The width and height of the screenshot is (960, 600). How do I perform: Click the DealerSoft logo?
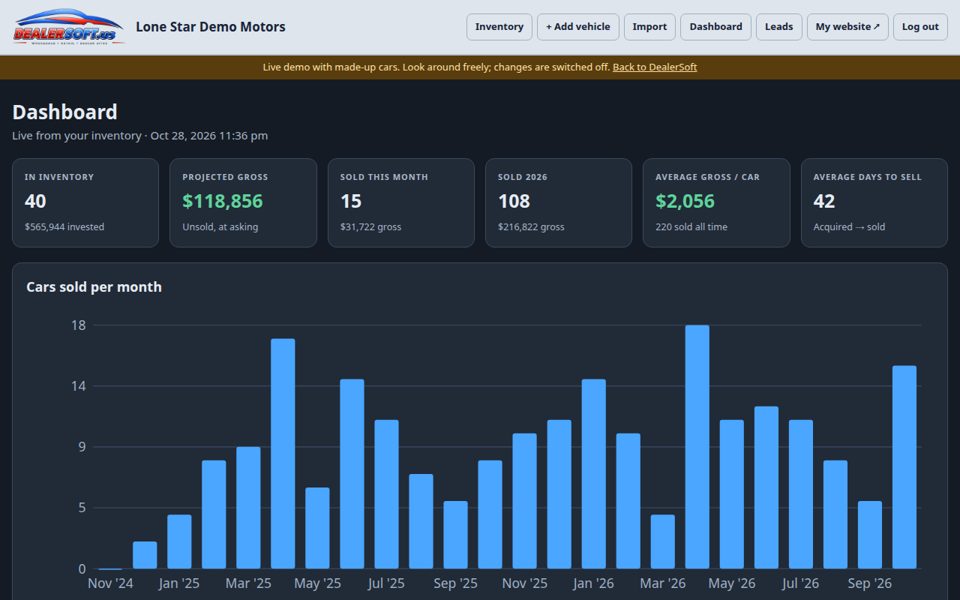point(69,27)
